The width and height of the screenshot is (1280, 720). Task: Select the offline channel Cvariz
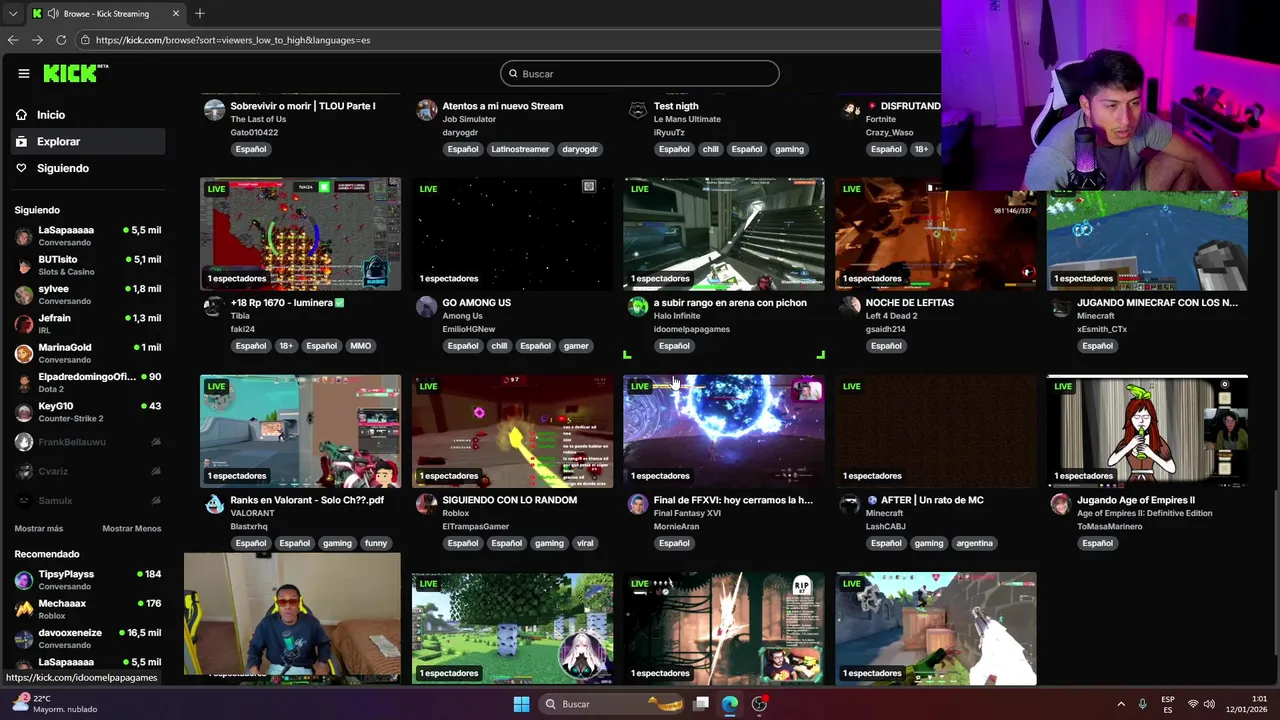(88, 471)
